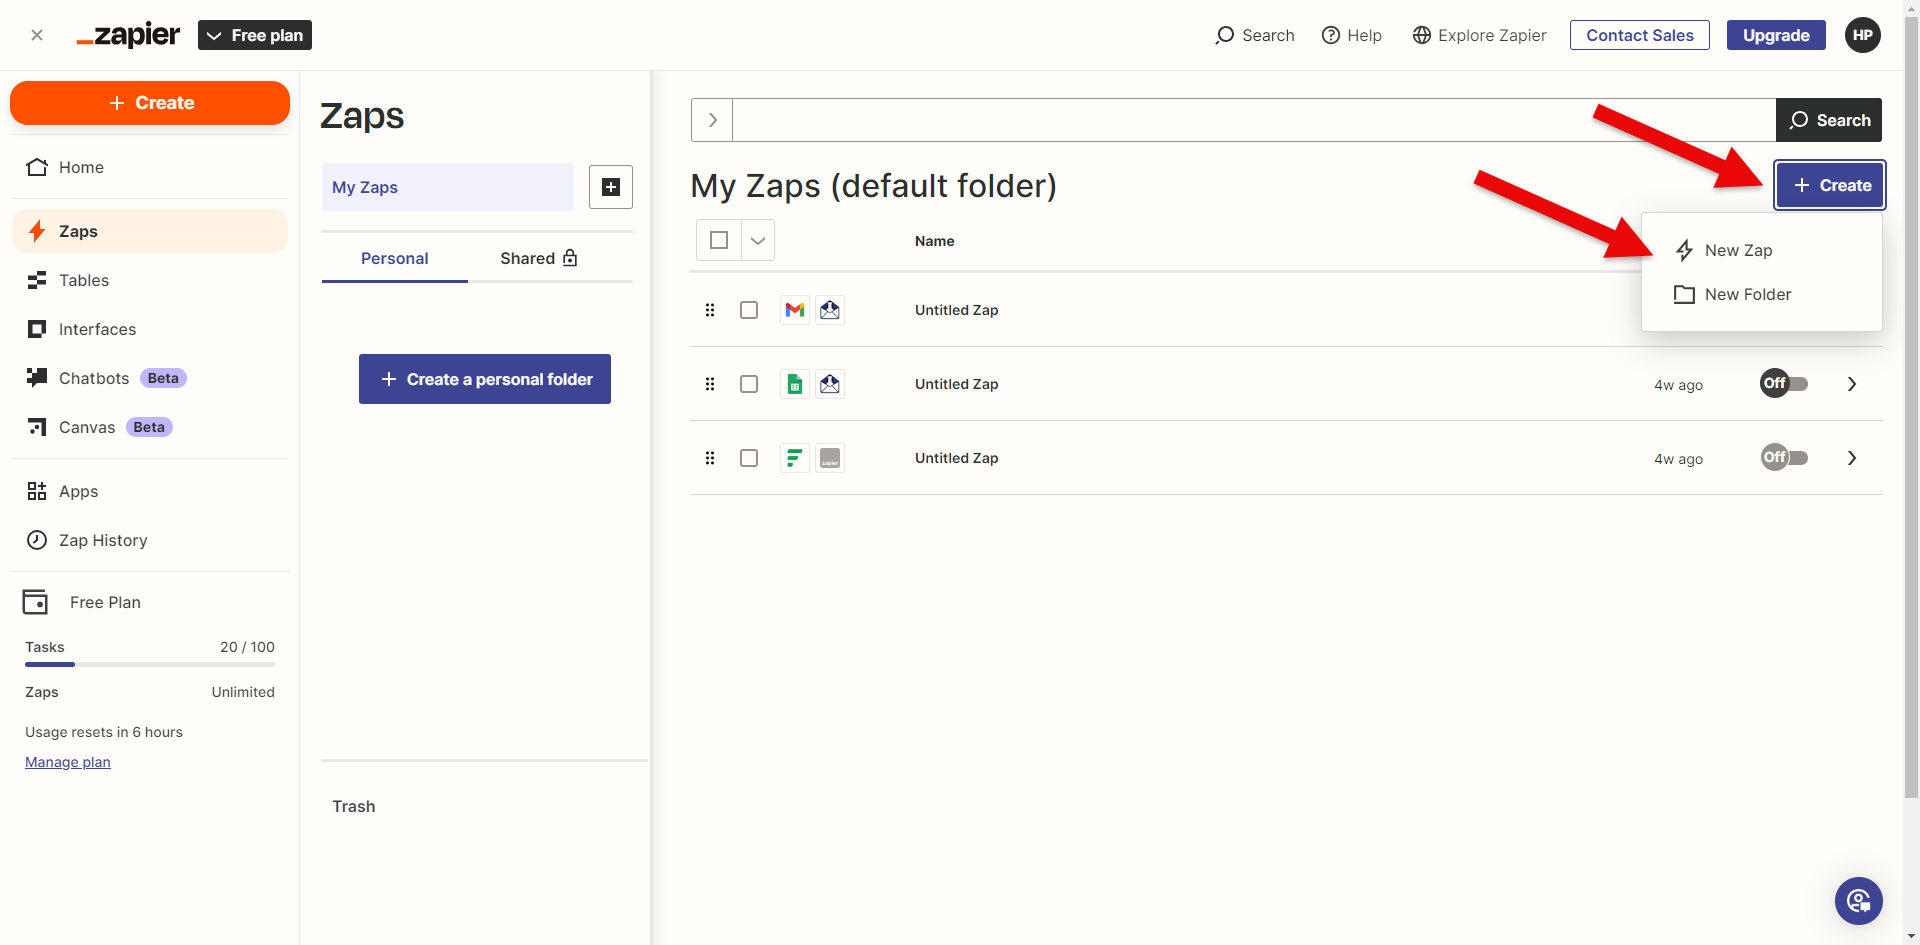Open Tables from the sidebar
Viewport: 1920px width, 945px height.
(150, 280)
